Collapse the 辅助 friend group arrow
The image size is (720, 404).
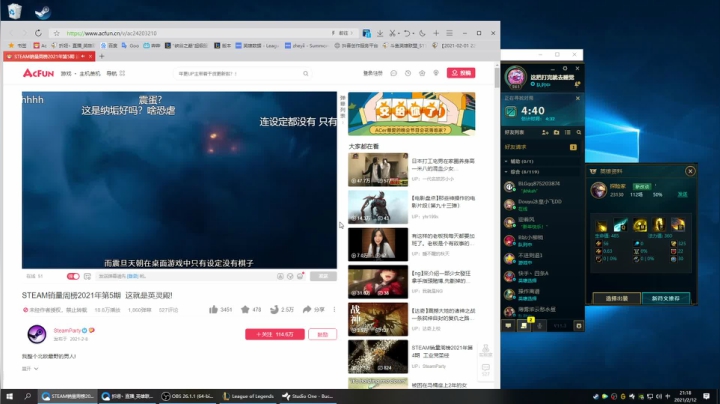point(506,161)
